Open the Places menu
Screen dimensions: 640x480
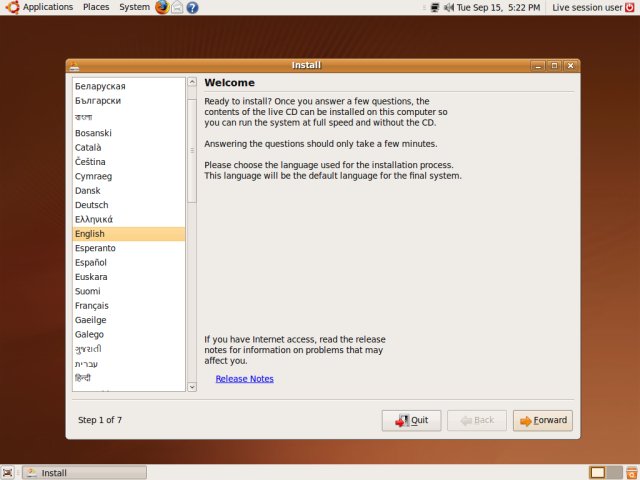(96, 7)
